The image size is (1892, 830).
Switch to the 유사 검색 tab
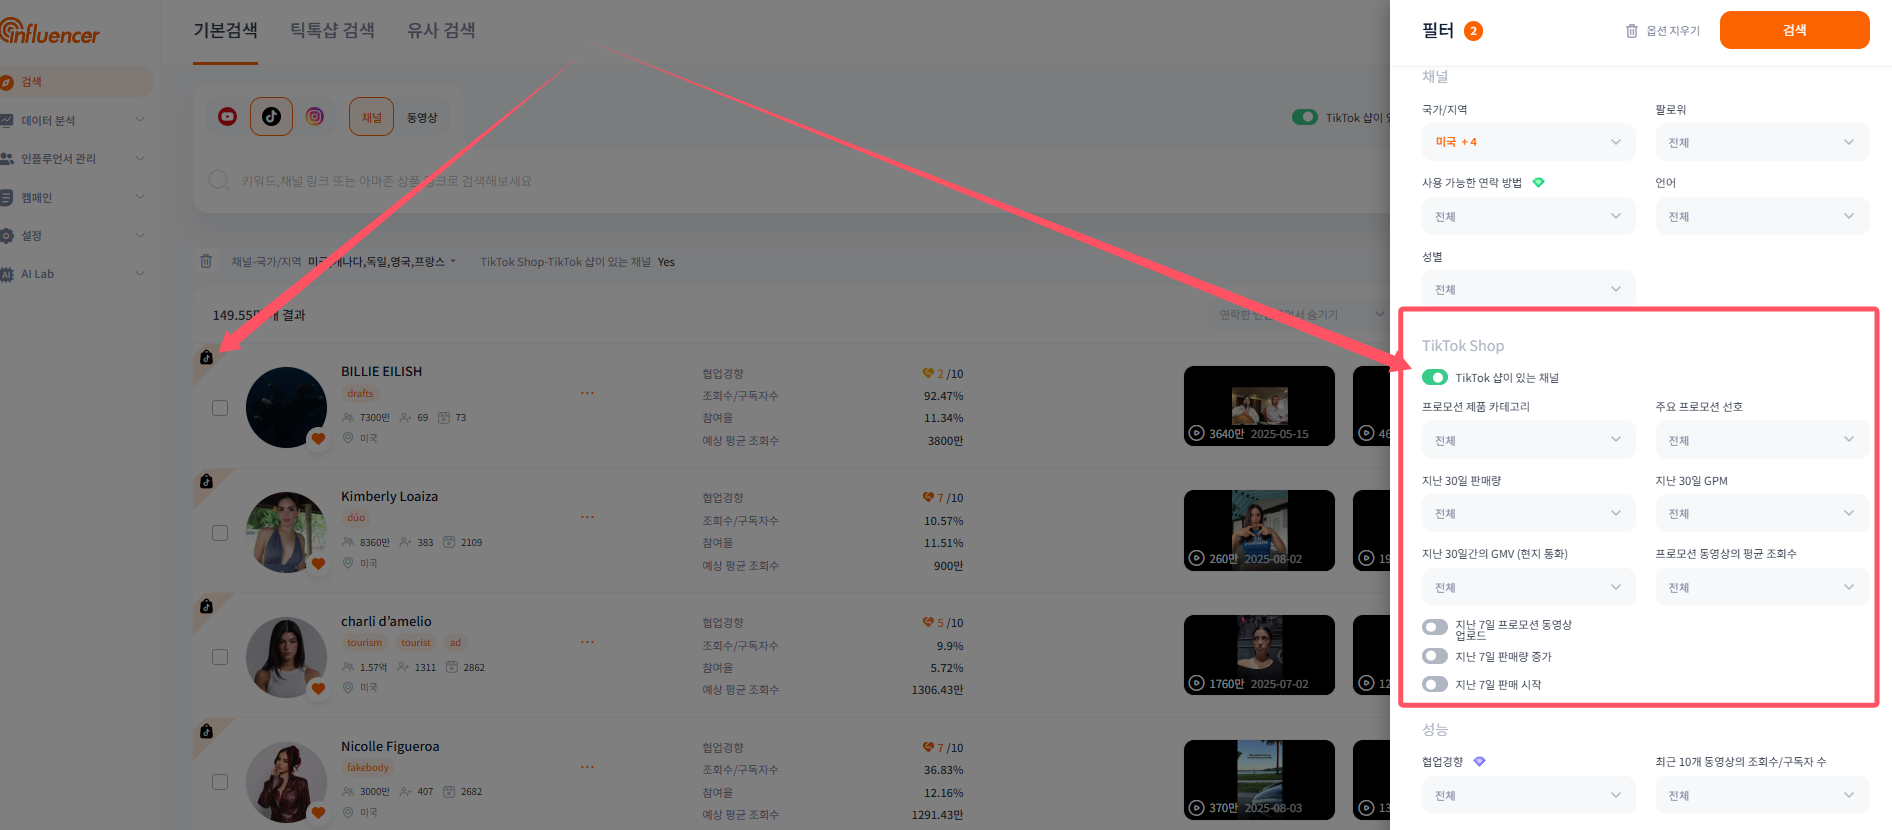441,31
